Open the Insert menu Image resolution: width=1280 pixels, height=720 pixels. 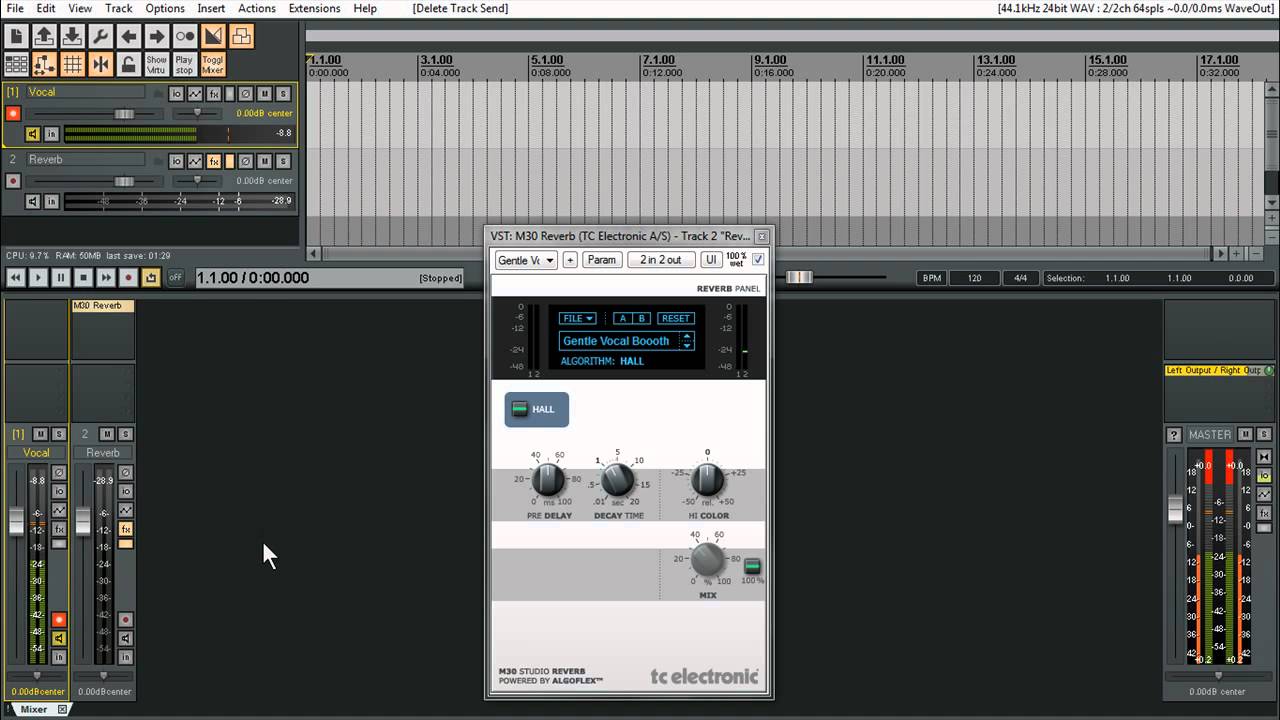(211, 8)
